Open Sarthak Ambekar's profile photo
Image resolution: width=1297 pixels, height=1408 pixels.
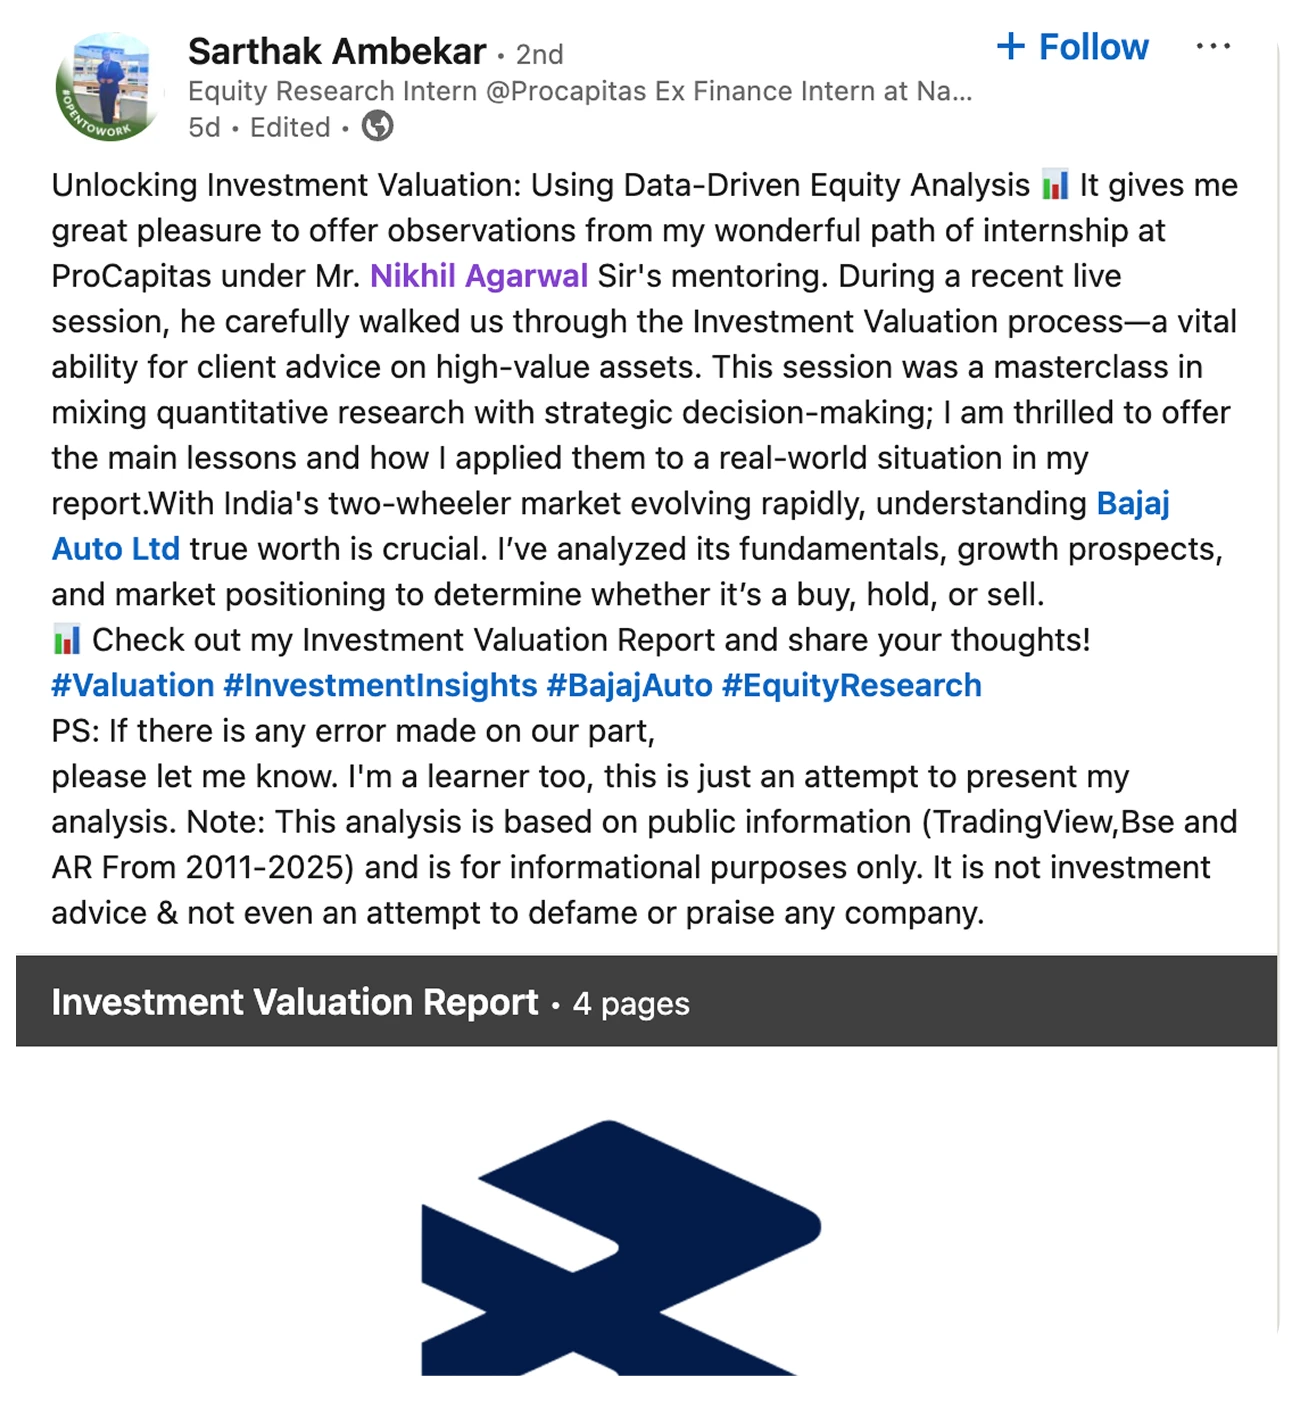109,88
